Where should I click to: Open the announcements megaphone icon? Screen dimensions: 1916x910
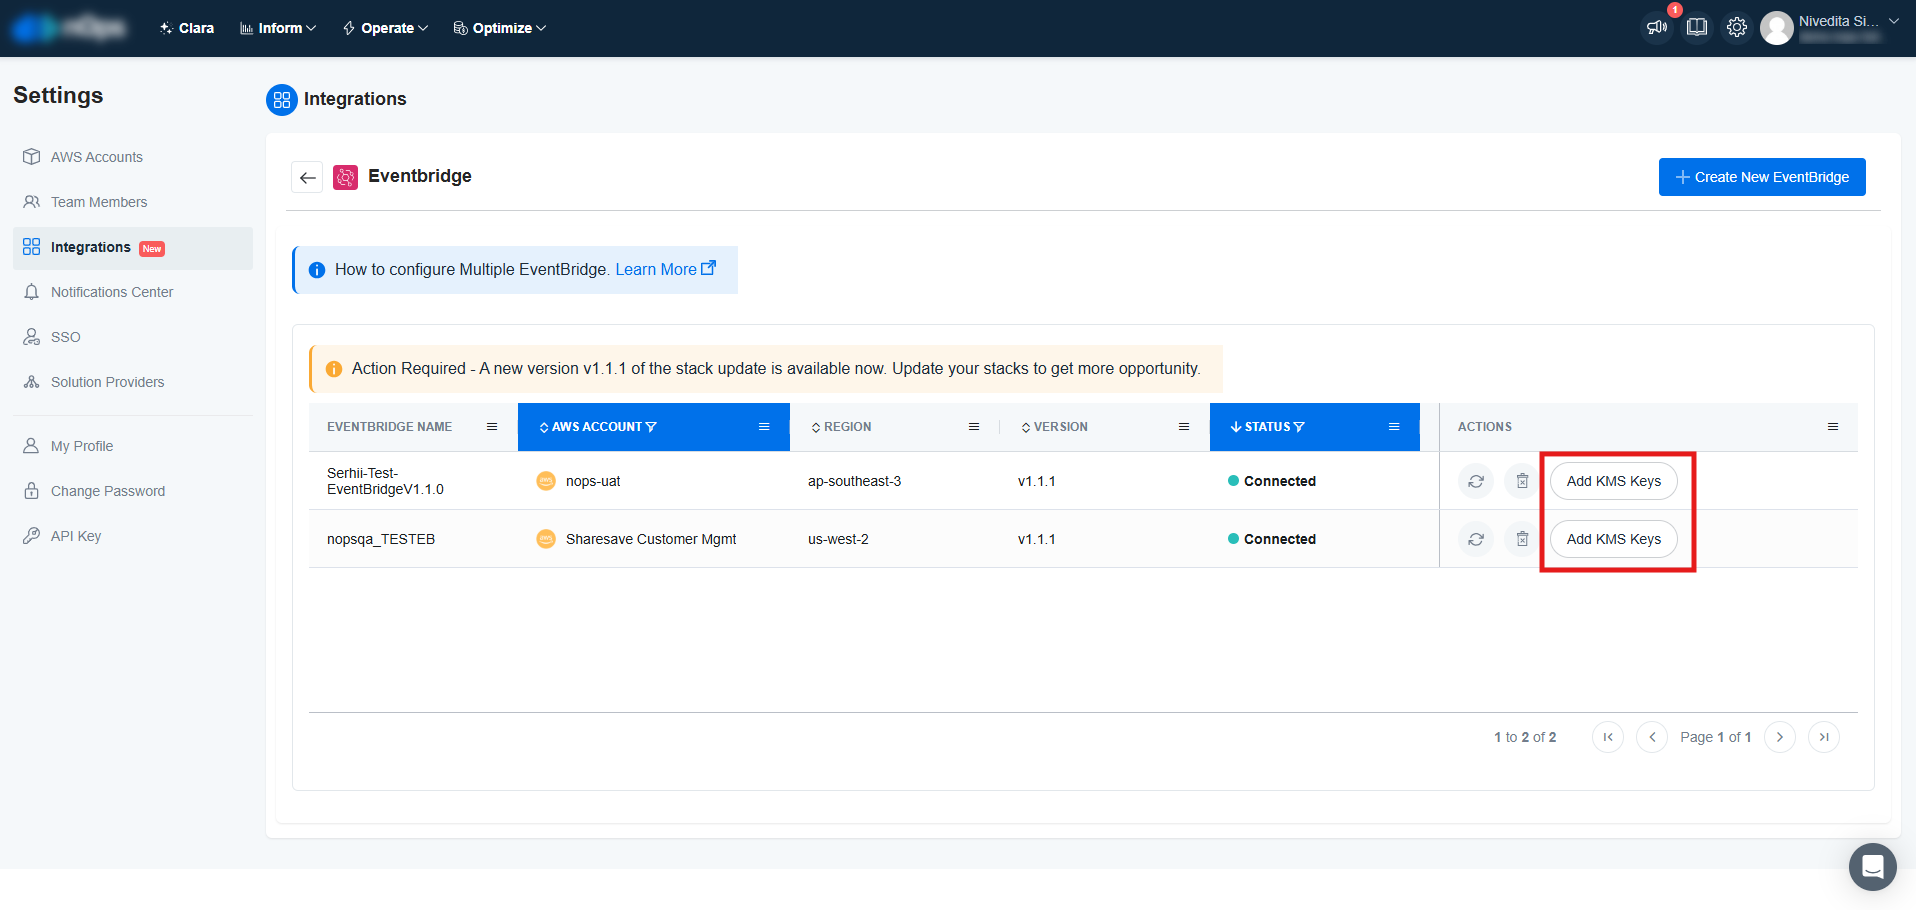pos(1657,28)
